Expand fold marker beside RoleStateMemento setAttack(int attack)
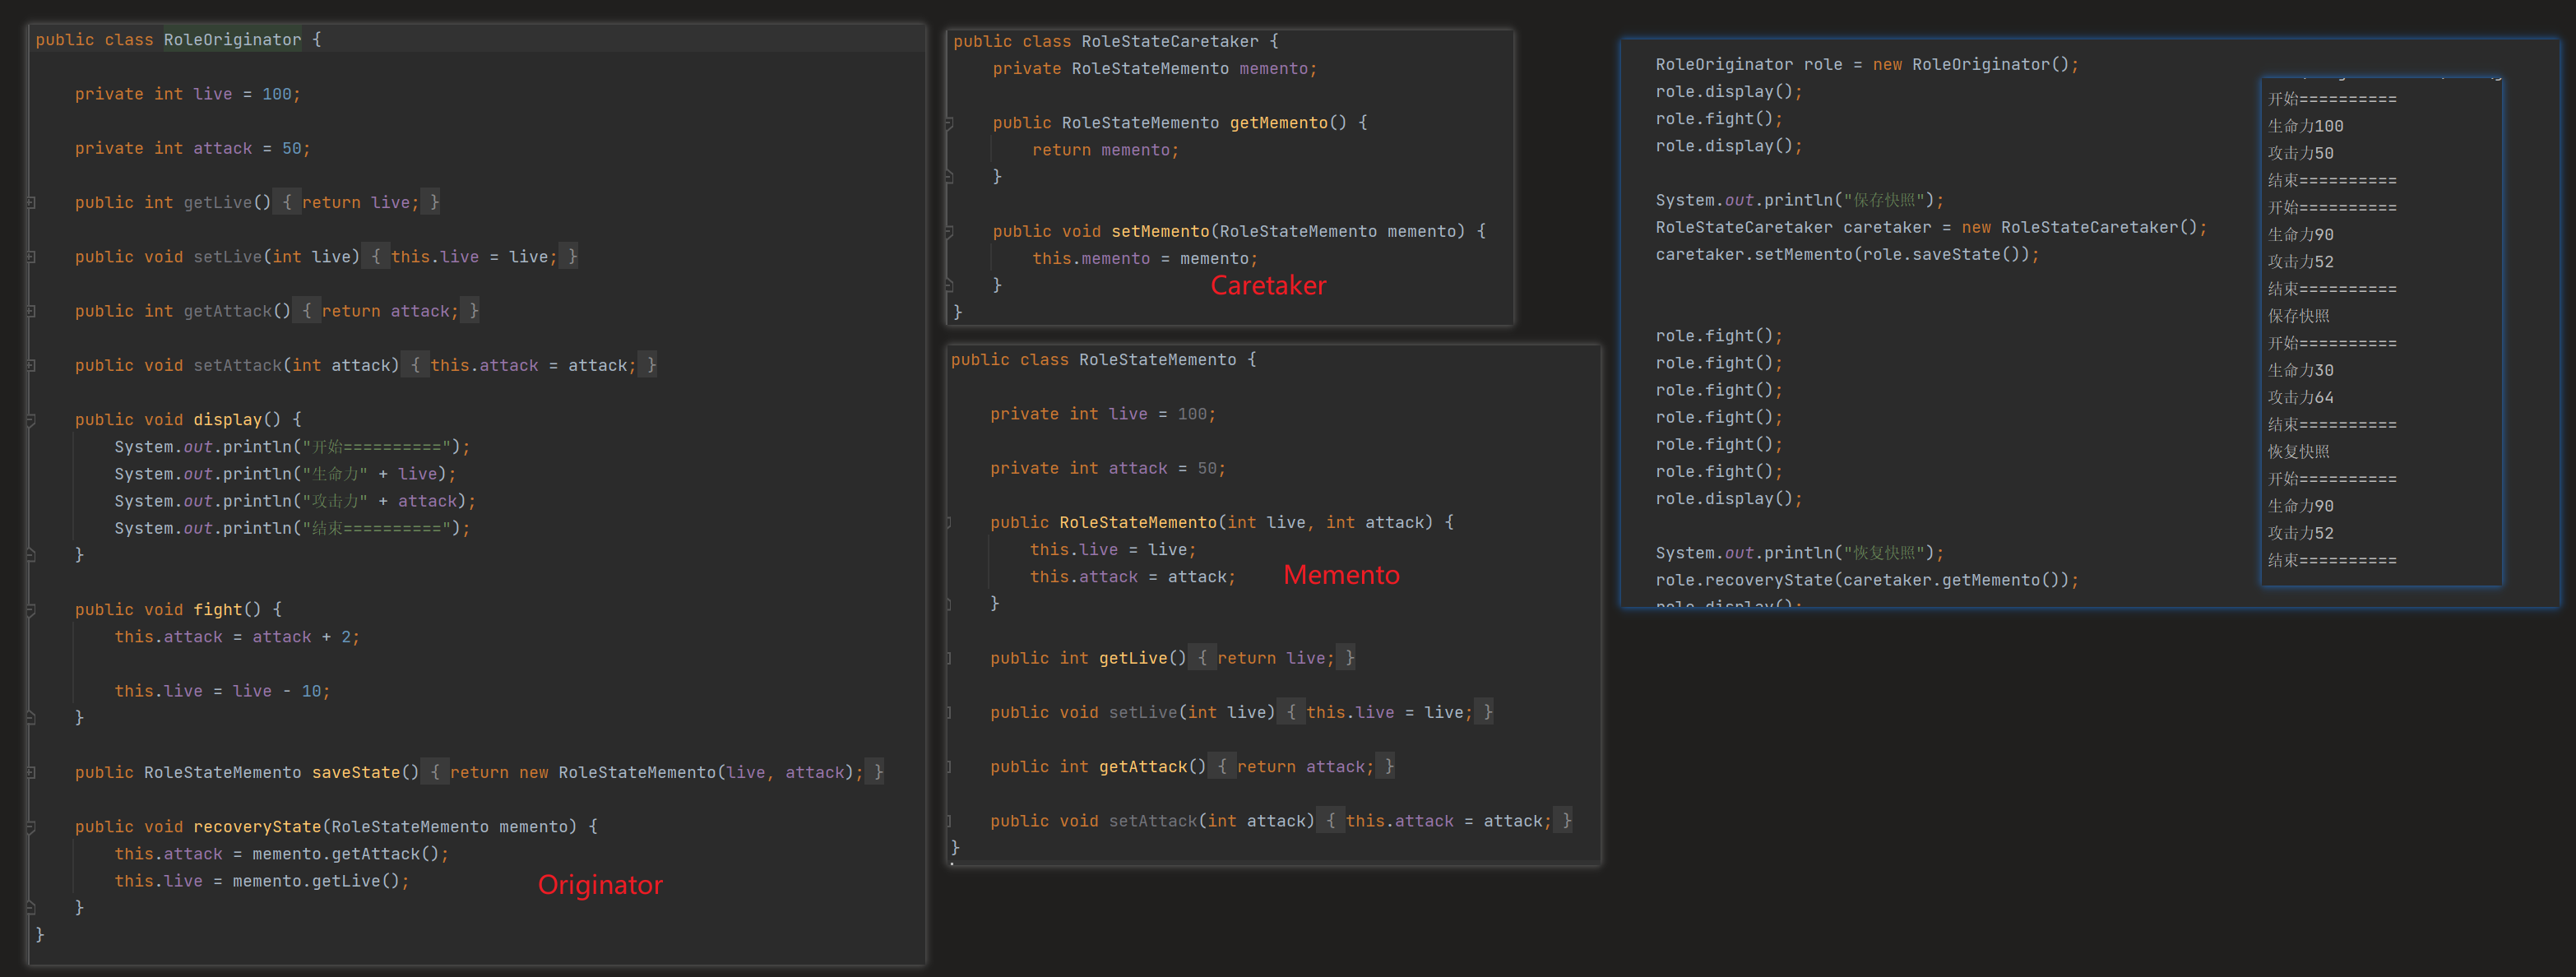The width and height of the screenshot is (2576, 977). coord(949,821)
